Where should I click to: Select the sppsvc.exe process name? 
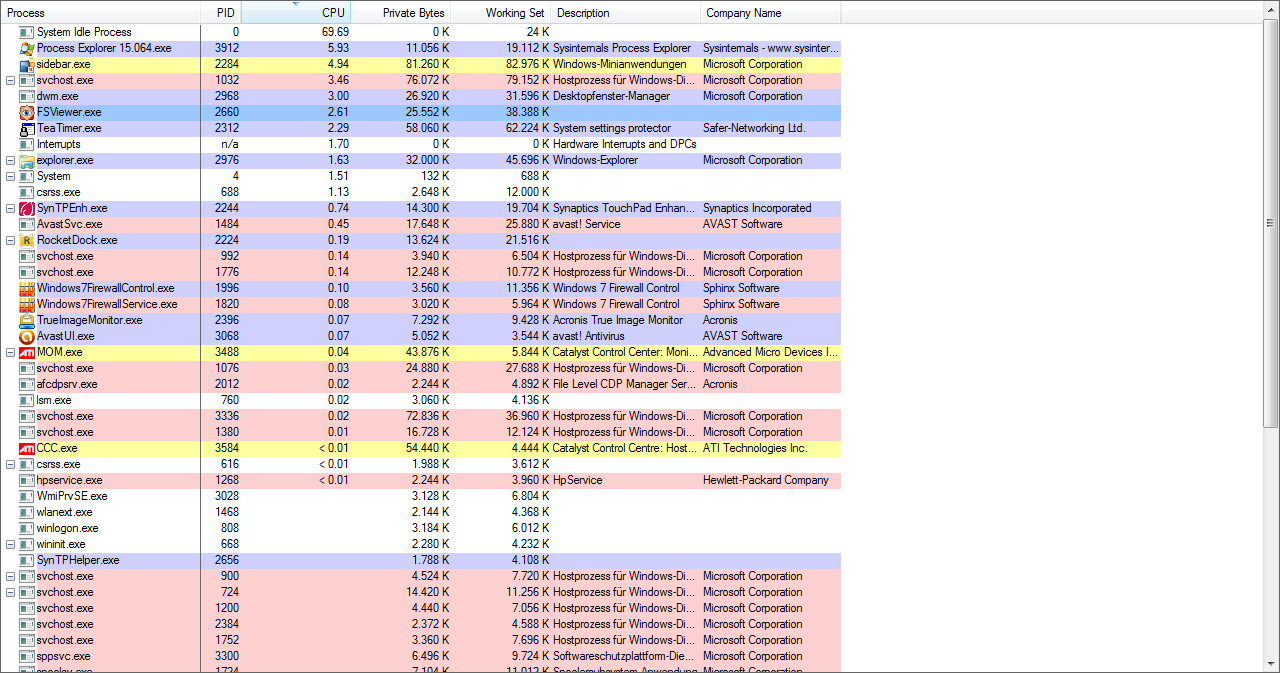coord(63,656)
